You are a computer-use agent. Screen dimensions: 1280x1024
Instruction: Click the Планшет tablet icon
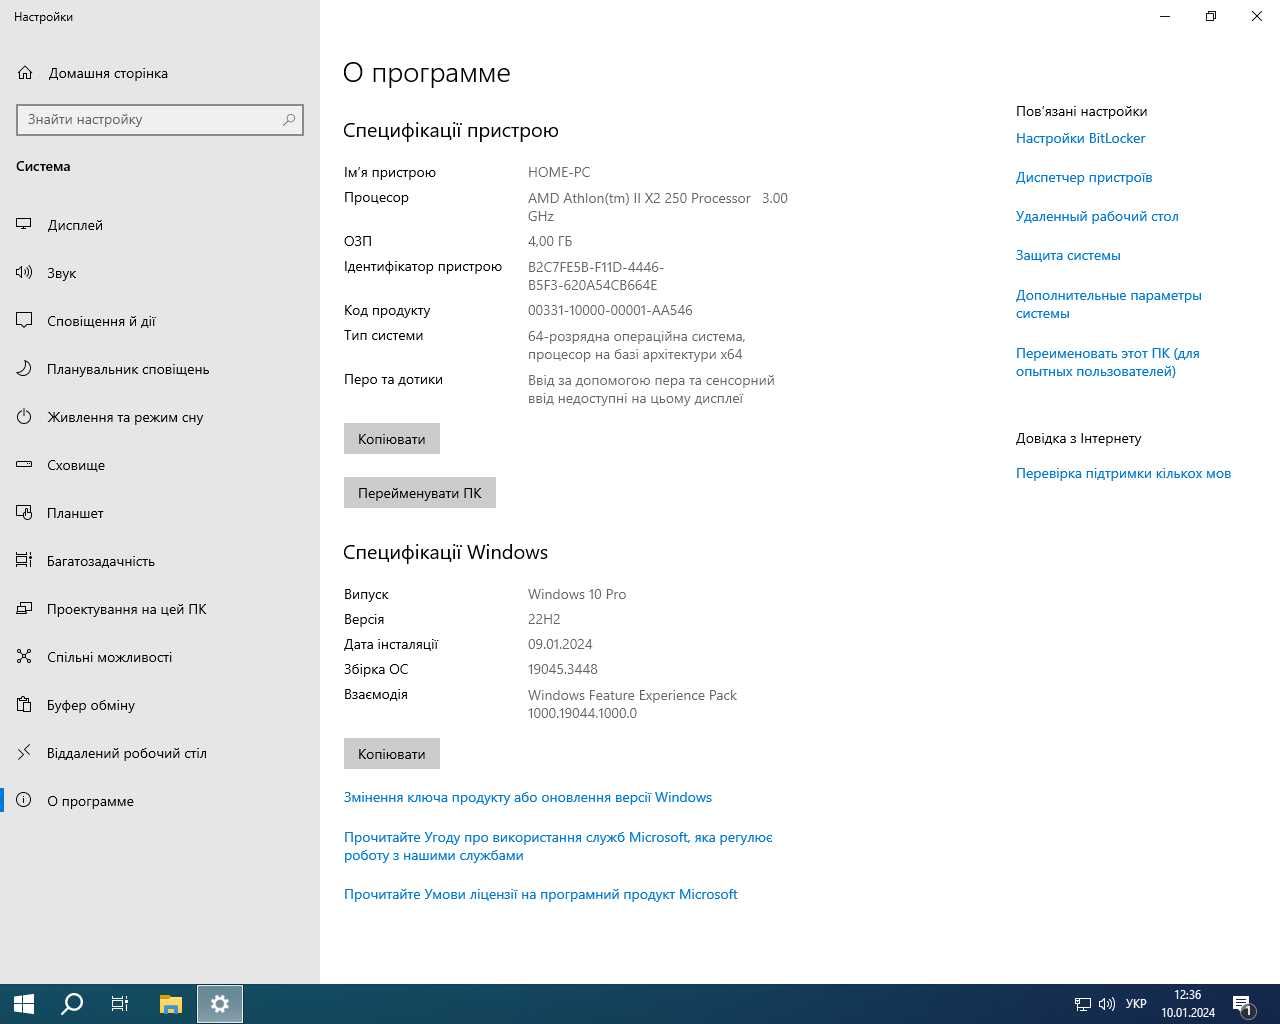click(24, 513)
